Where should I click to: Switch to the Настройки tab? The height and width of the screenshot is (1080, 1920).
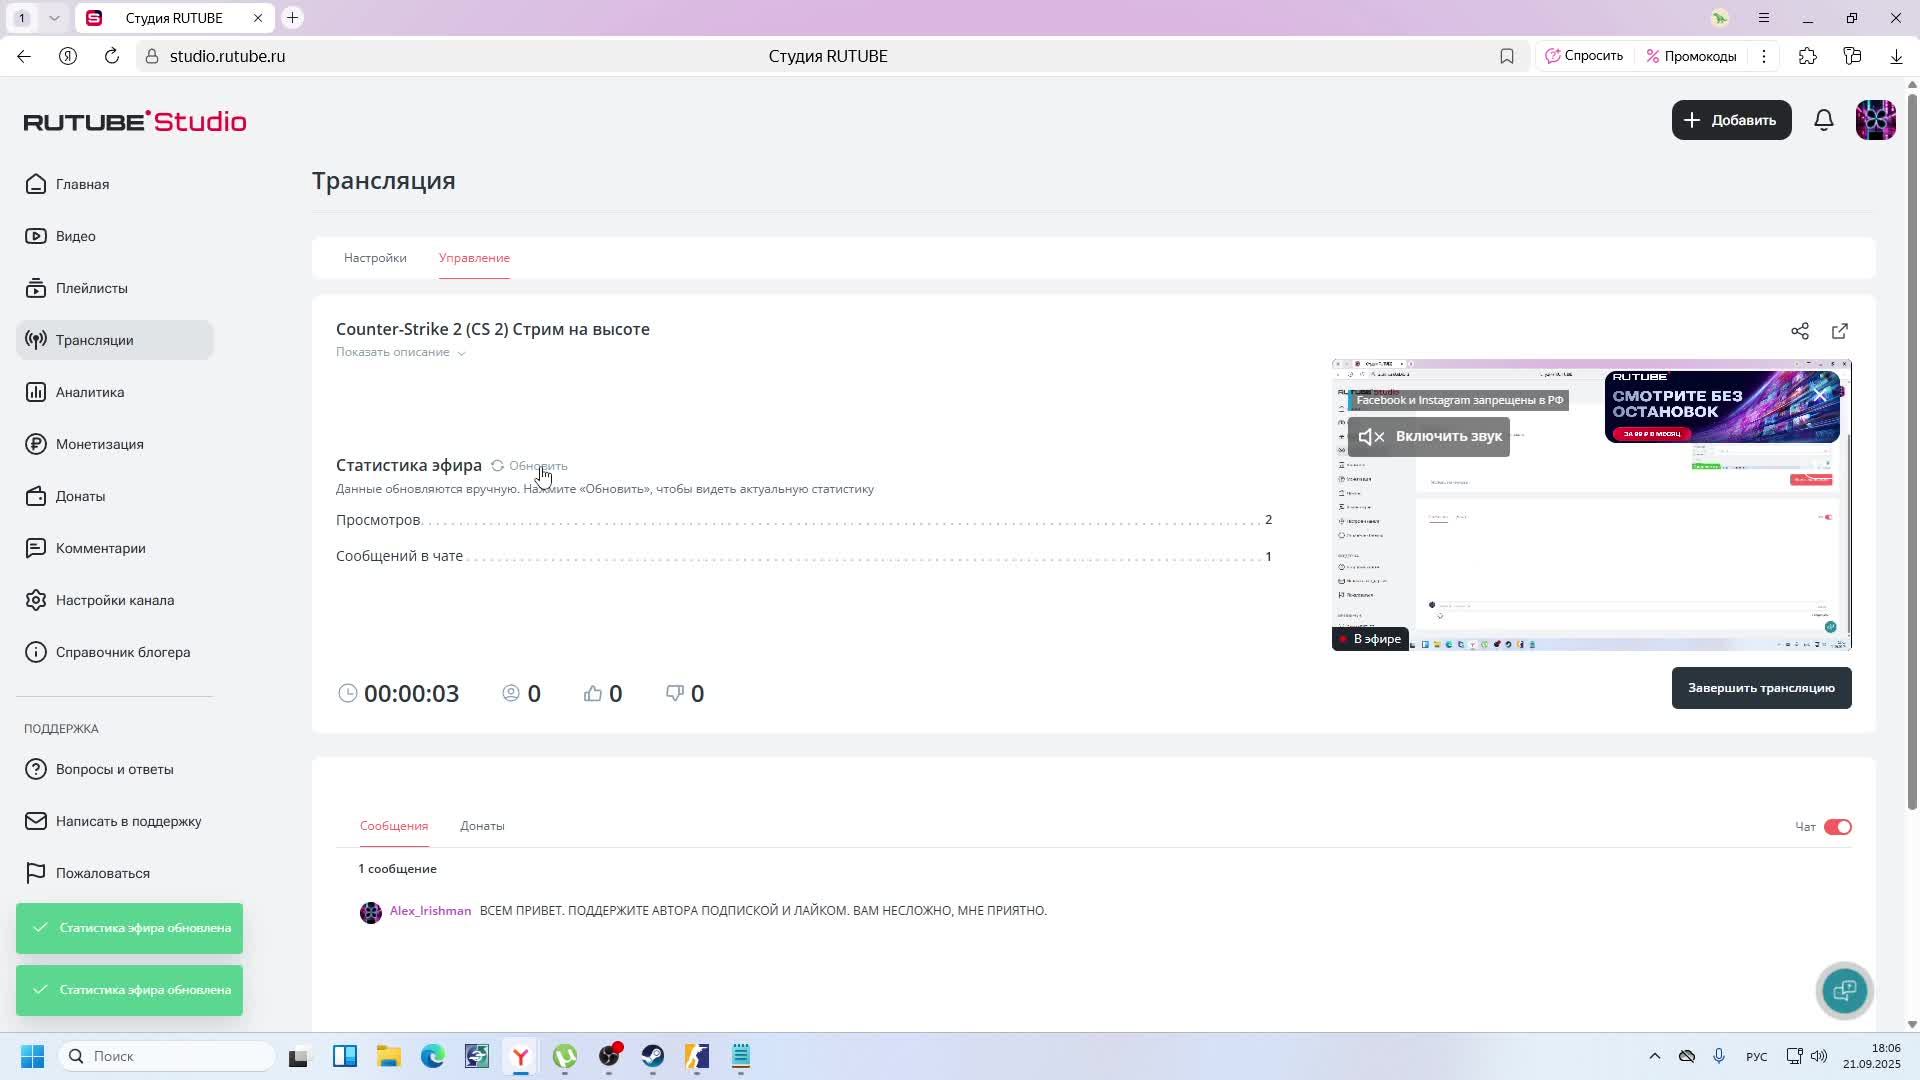375,258
